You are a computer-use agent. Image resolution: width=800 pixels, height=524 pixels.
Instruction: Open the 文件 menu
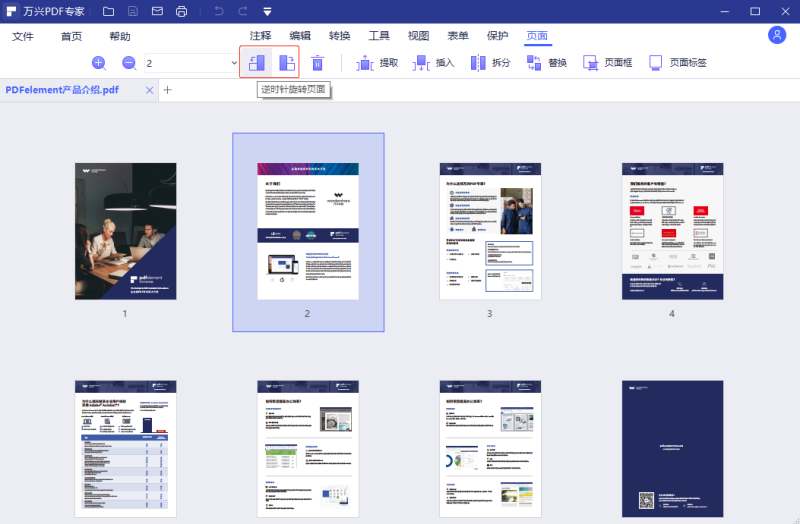point(23,36)
